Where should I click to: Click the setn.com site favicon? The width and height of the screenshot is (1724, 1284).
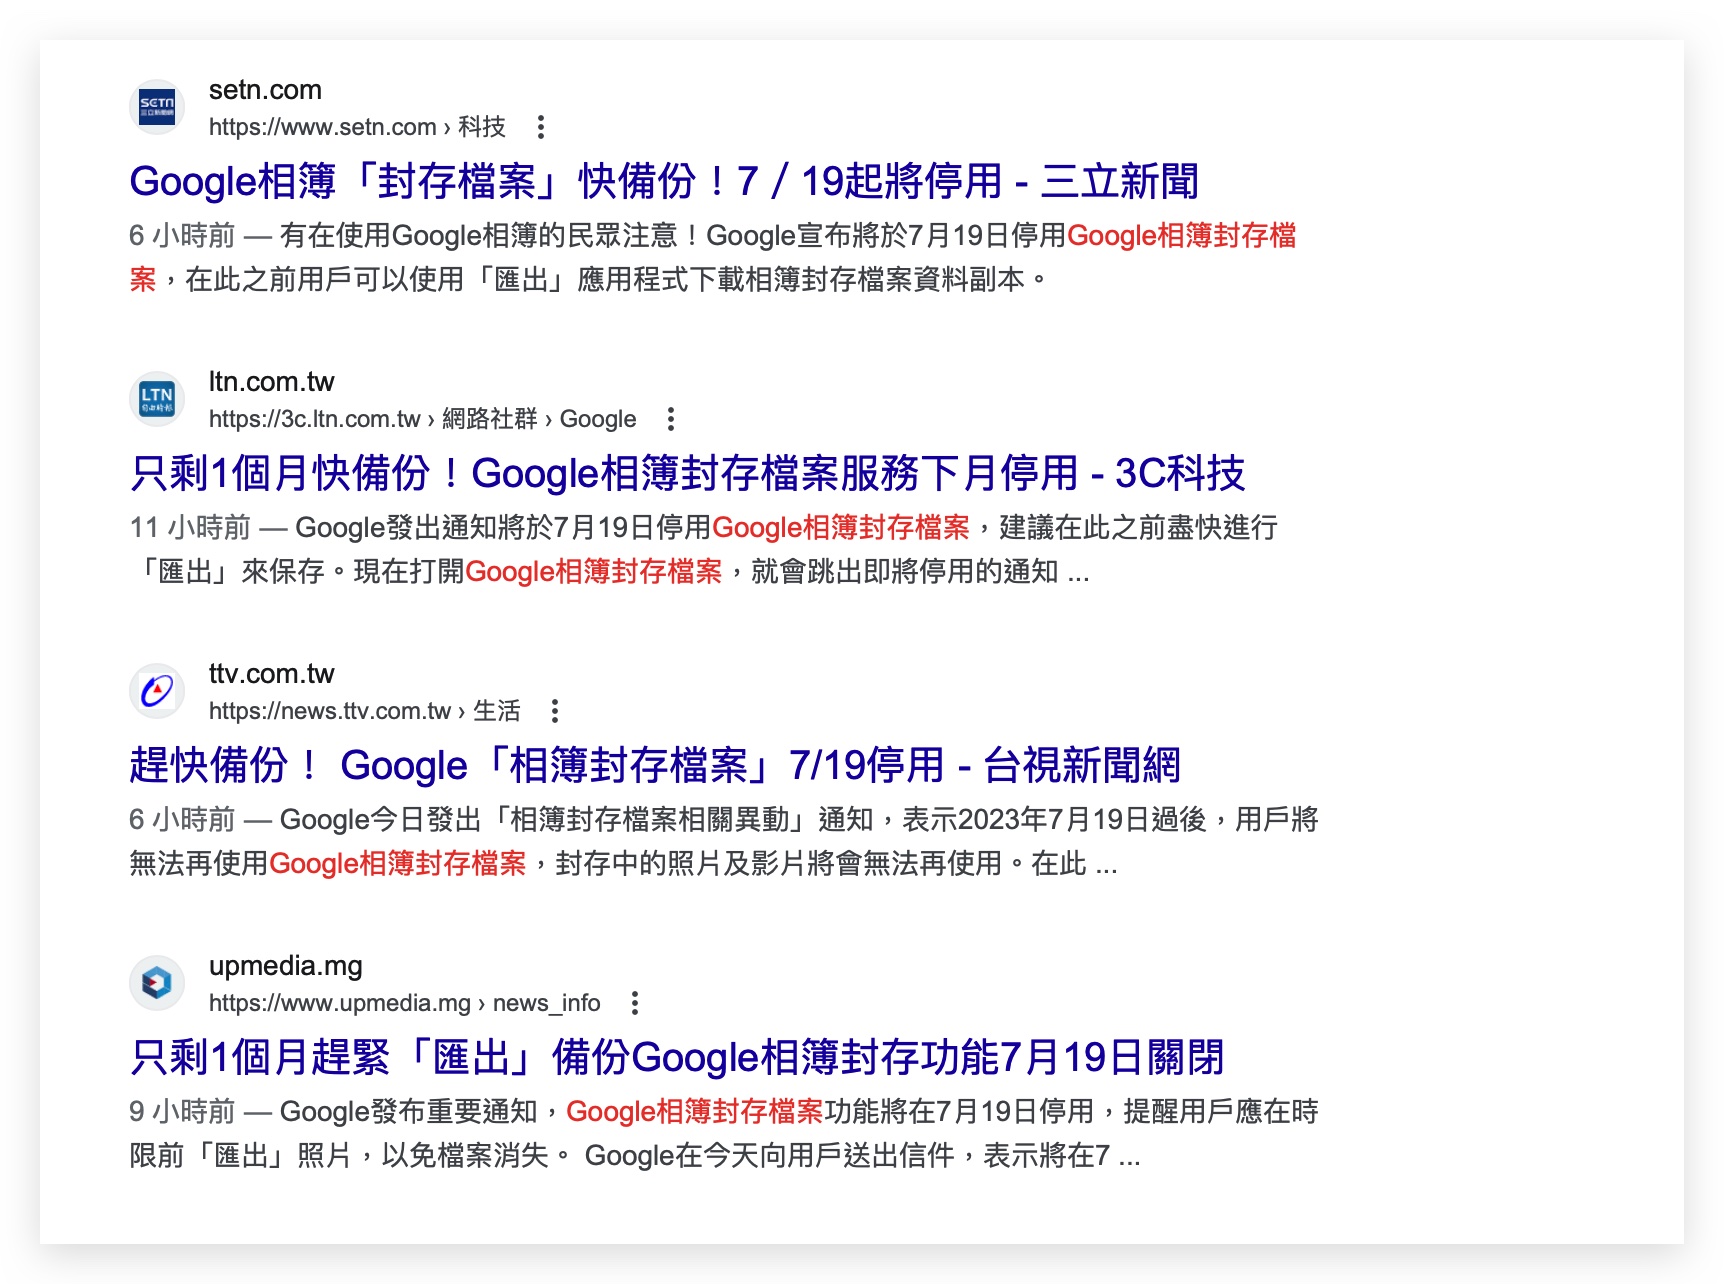click(x=157, y=106)
